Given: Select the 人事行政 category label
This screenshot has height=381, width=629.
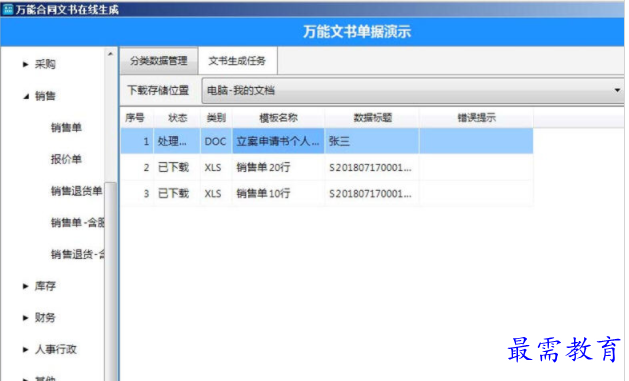Looking at the screenshot, I should click(x=55, y=350).
